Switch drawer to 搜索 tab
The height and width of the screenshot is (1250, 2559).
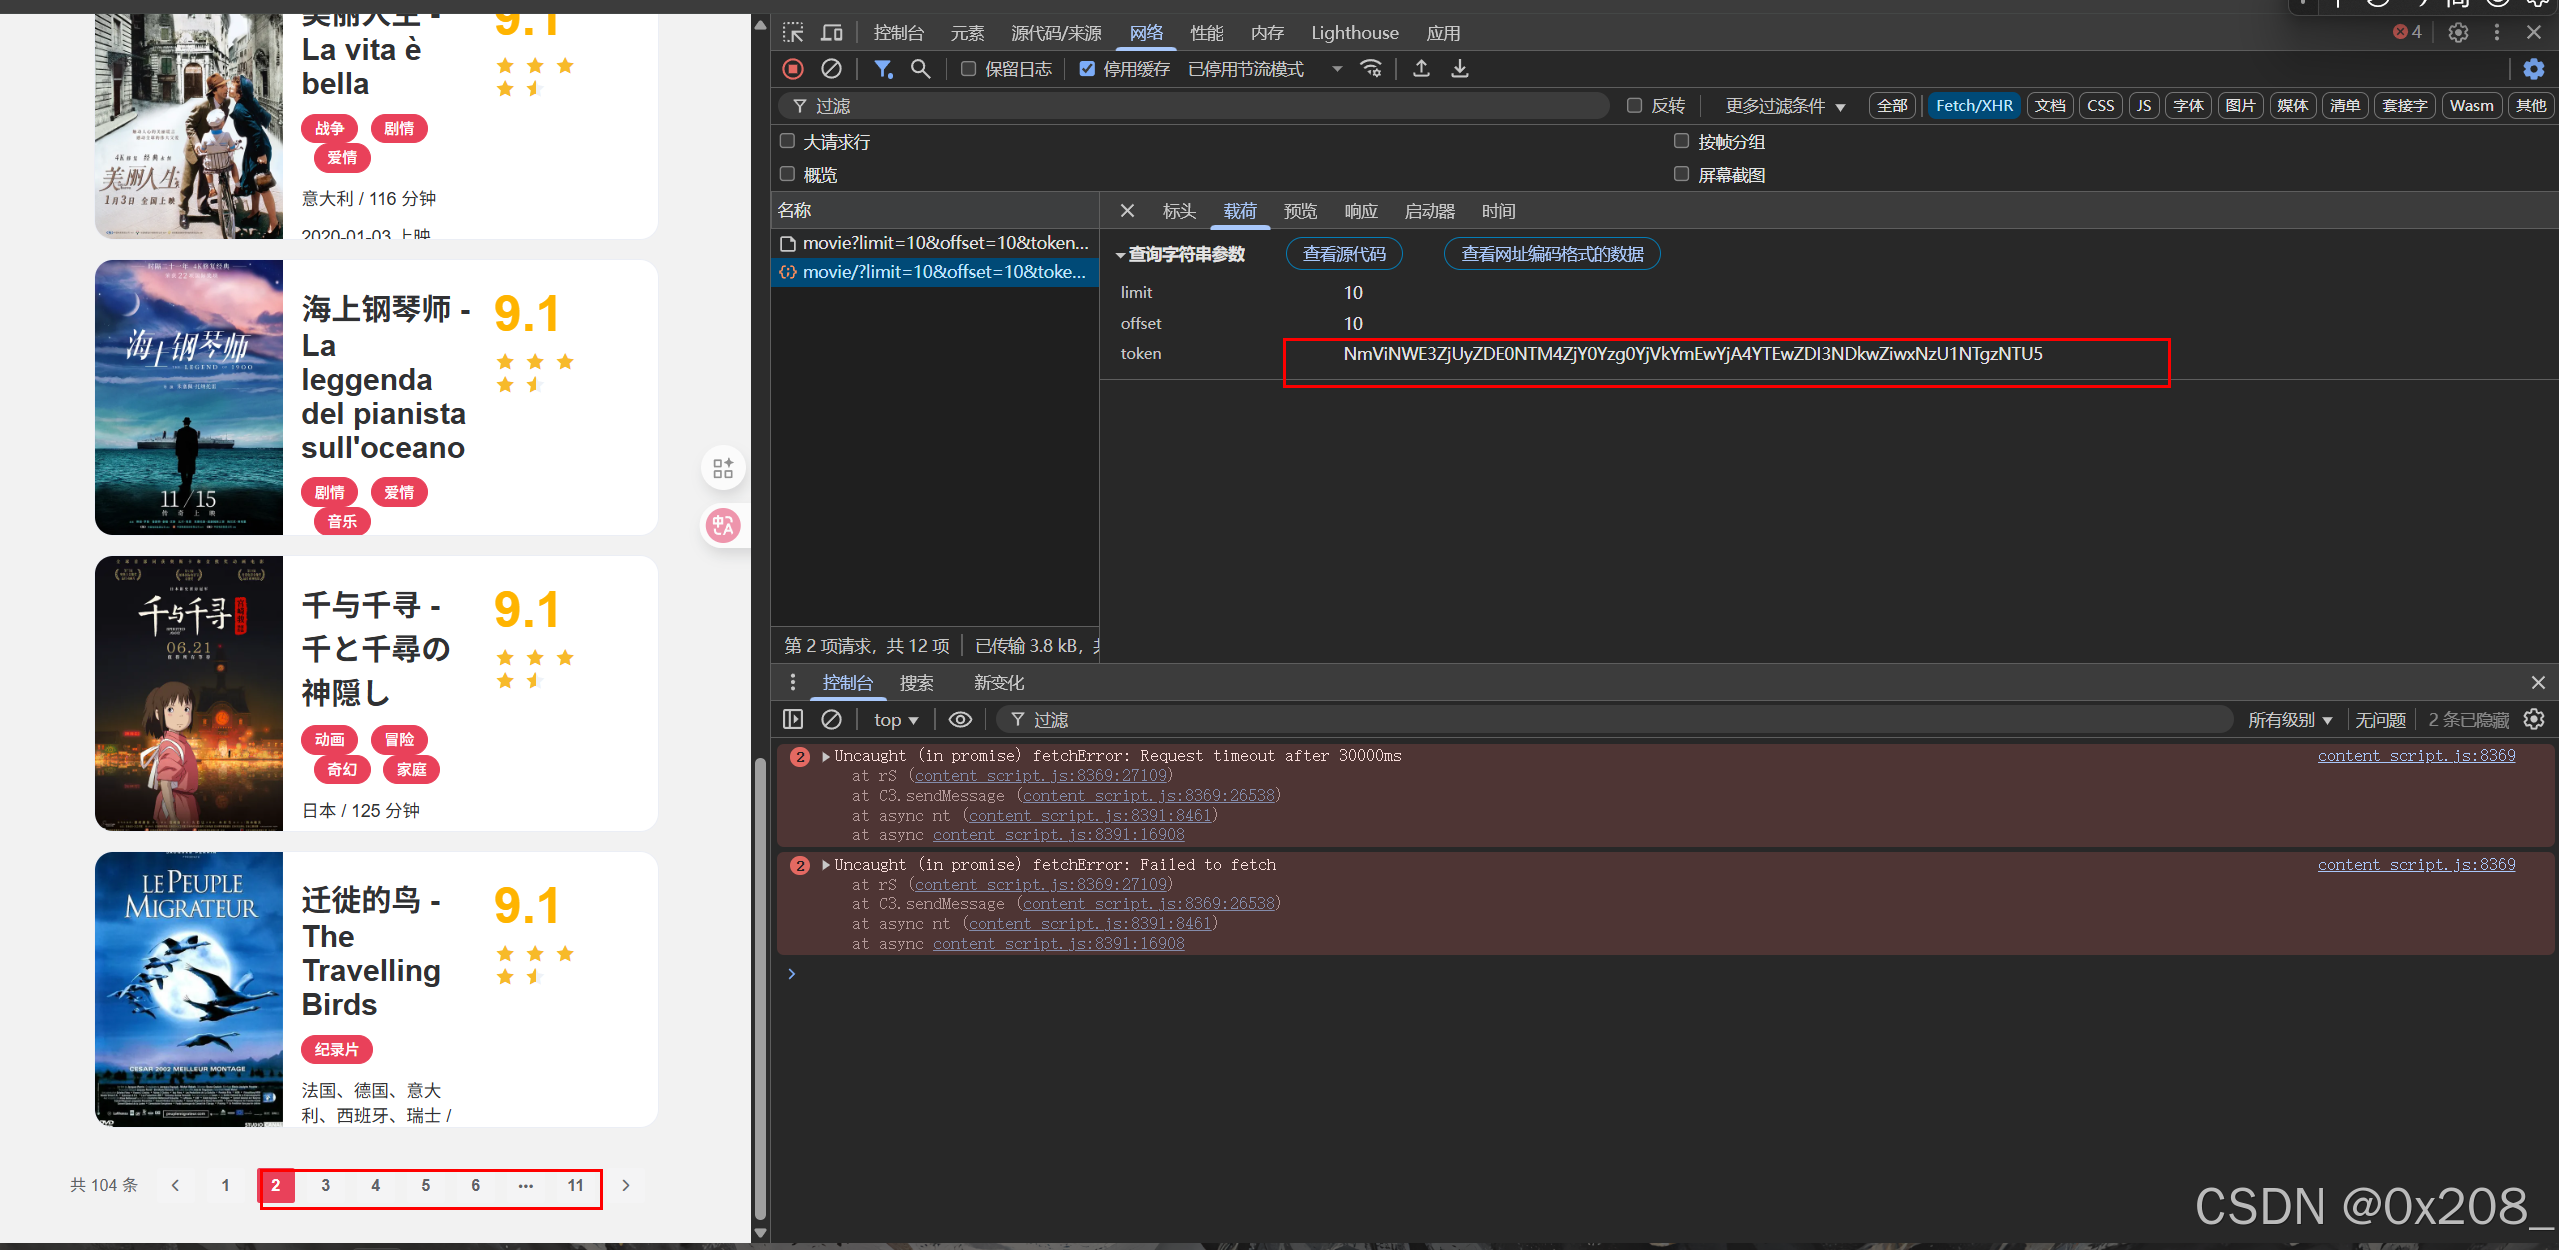[x=916, y=683]
